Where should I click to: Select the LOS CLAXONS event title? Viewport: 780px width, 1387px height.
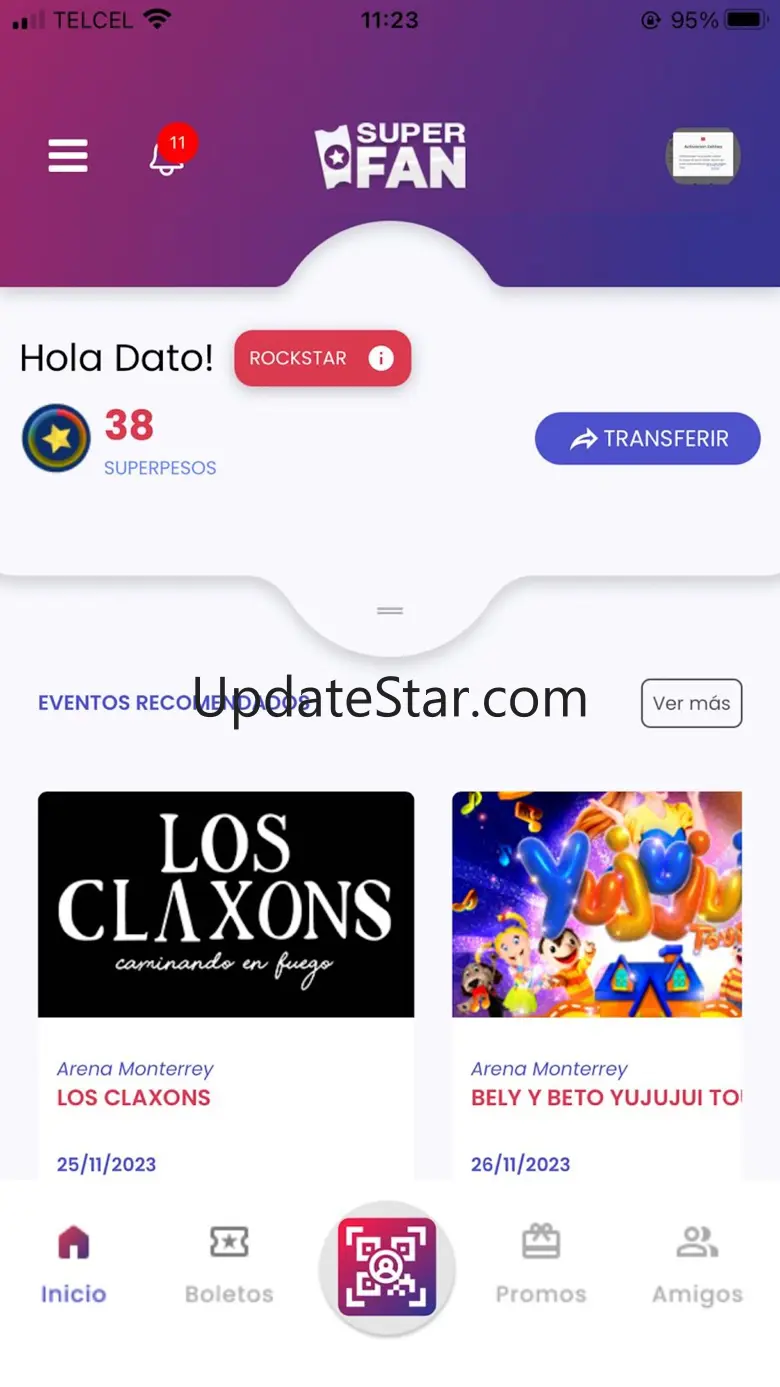(x=134, y=1097)
